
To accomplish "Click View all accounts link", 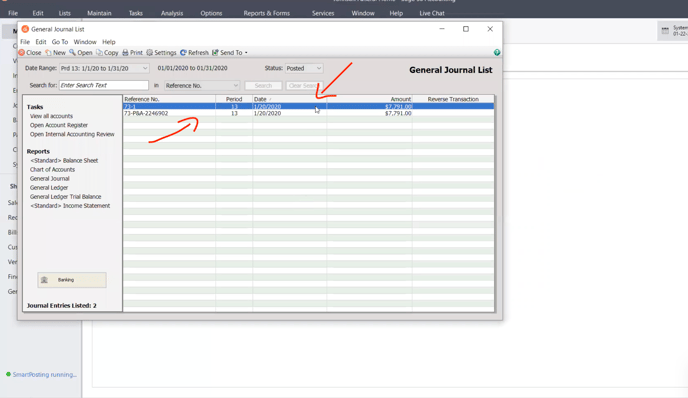I will coord(51,116).
